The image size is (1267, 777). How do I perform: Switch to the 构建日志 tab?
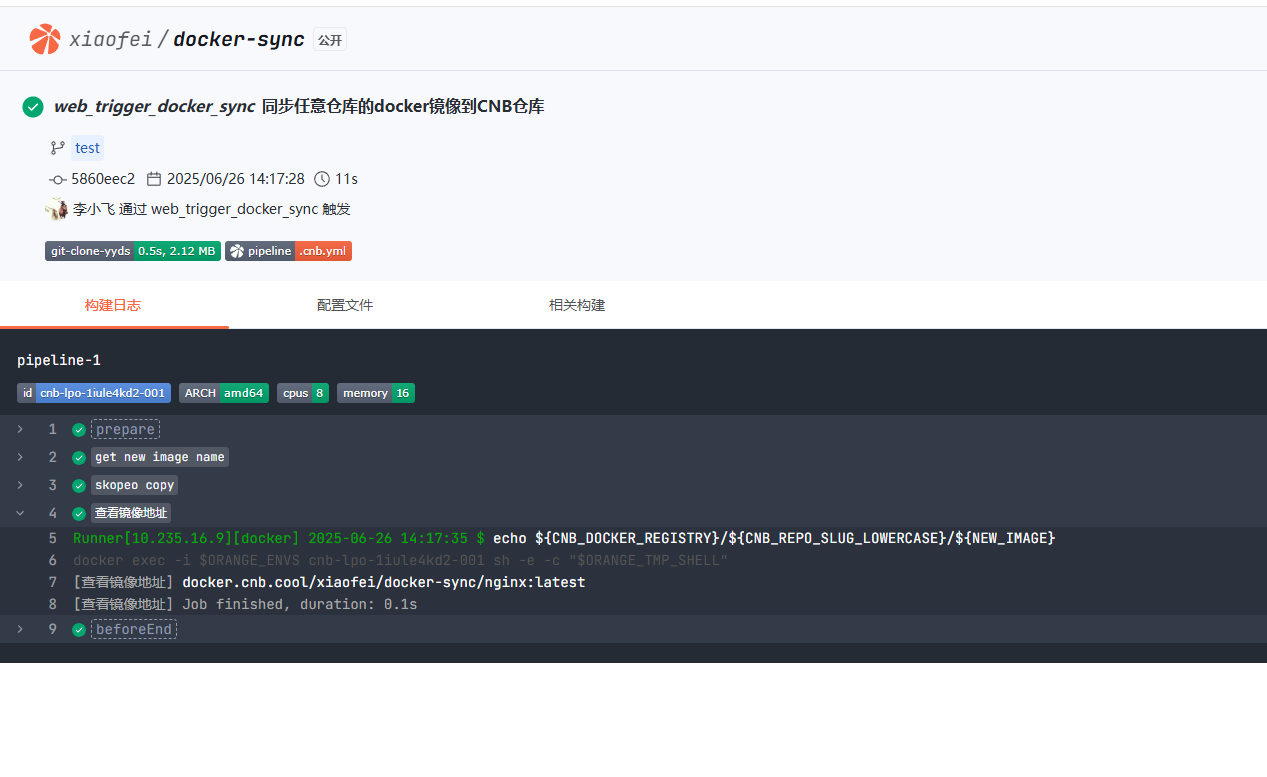coord(113,305)
